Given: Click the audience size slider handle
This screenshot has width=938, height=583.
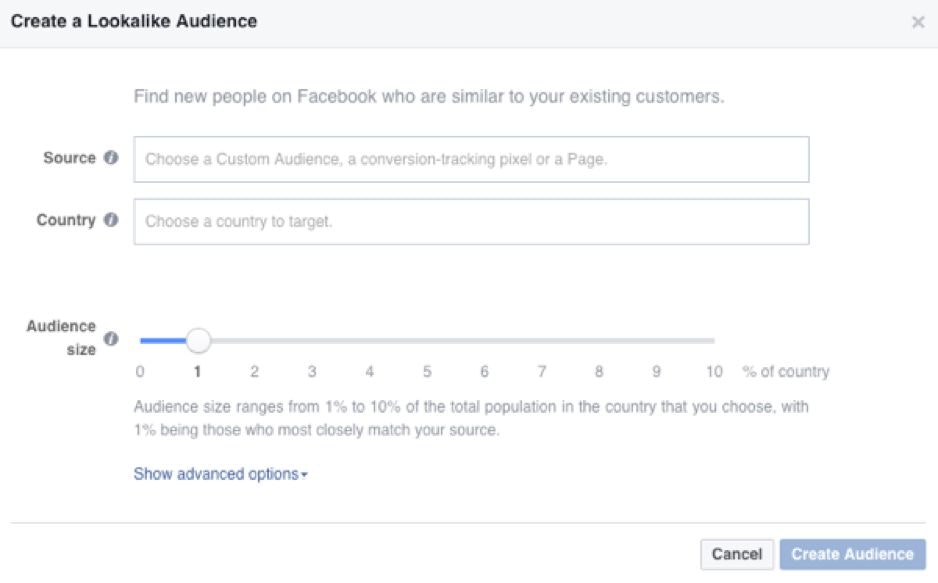Looking at the screenshot, I should pyautogui.click(x=198, y=340).
